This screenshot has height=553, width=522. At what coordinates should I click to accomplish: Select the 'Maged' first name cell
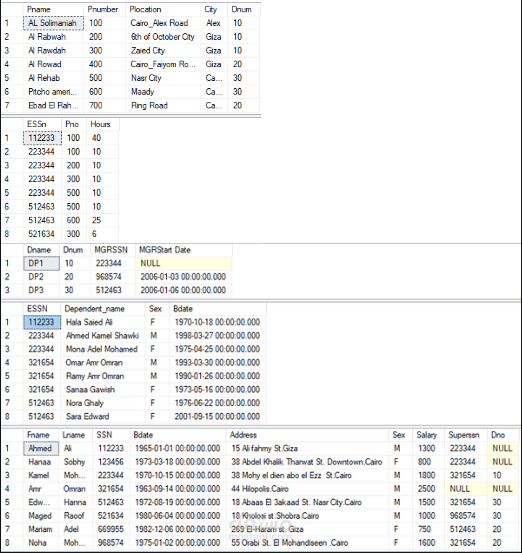tap(41, 516)
